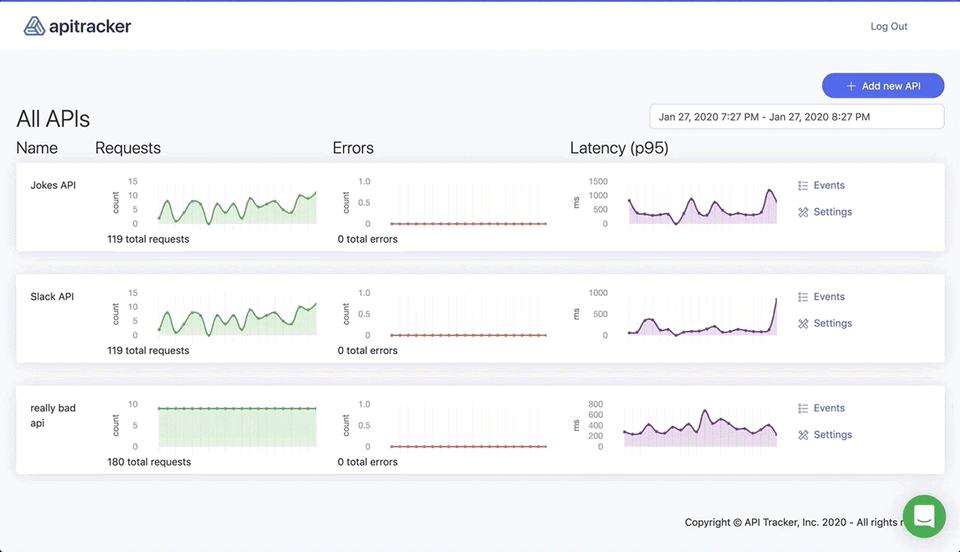Click 119 total requests under Jokes API
Image resolution: width=960 pixels, height=552 pixels.
tap(148, 239)
